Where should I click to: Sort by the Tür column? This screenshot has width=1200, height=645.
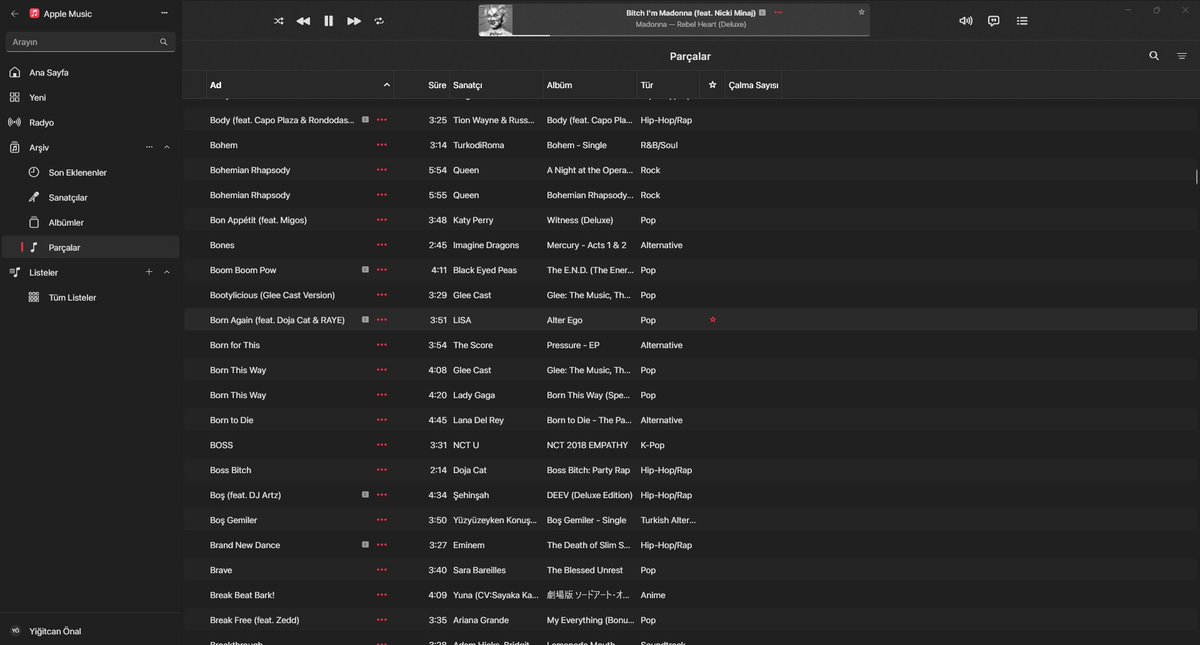click(x=668, y=85)
